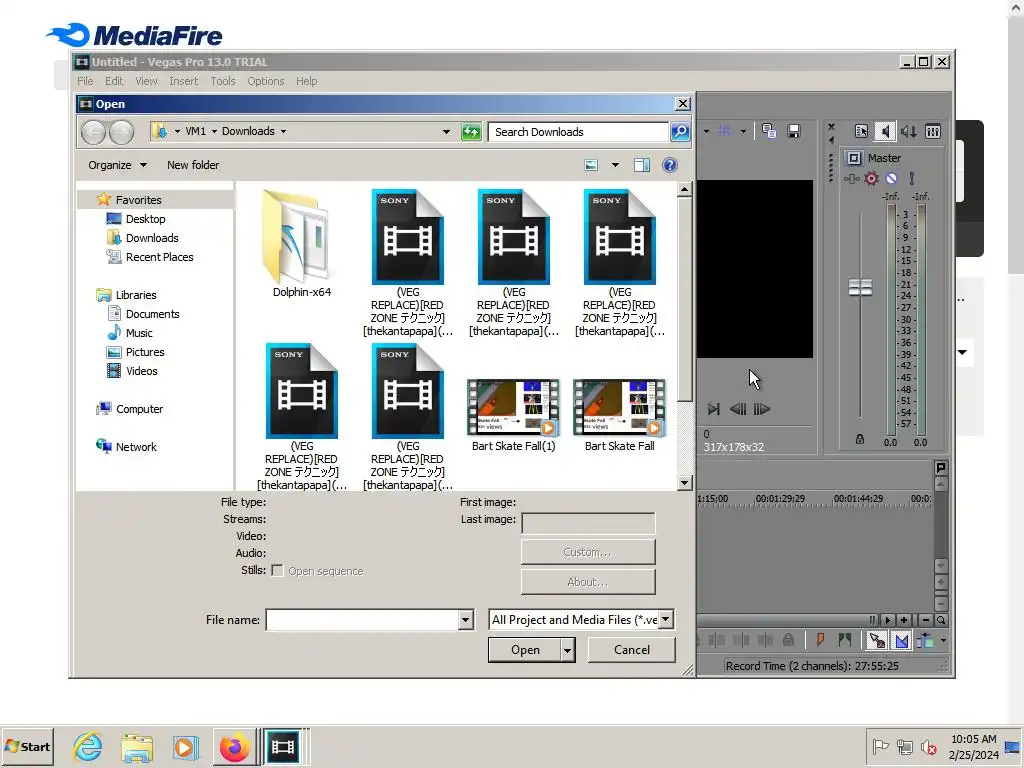This screenshot has width=1024, height=768.
Task: Click the Search Downloads field
Action: pos(579,131)
